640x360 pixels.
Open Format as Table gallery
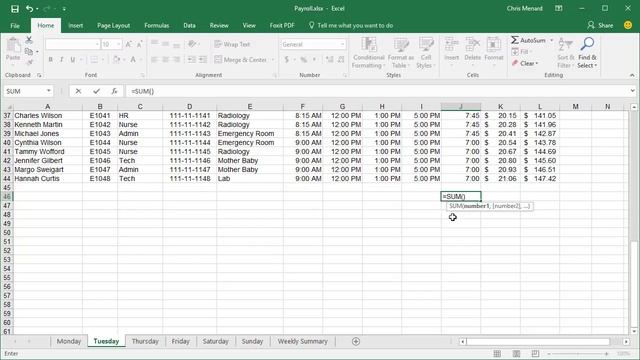click(x=401, y=53)
